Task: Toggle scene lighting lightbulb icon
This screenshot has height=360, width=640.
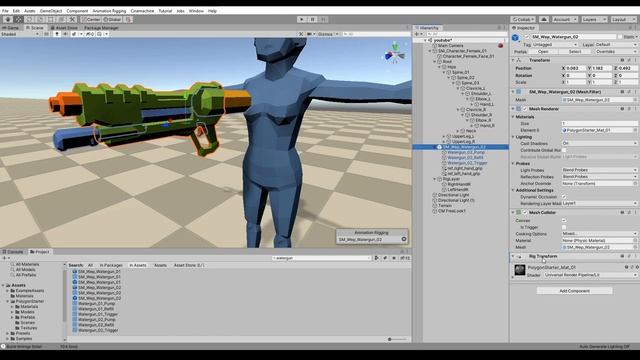Action: tap(57, 34)
